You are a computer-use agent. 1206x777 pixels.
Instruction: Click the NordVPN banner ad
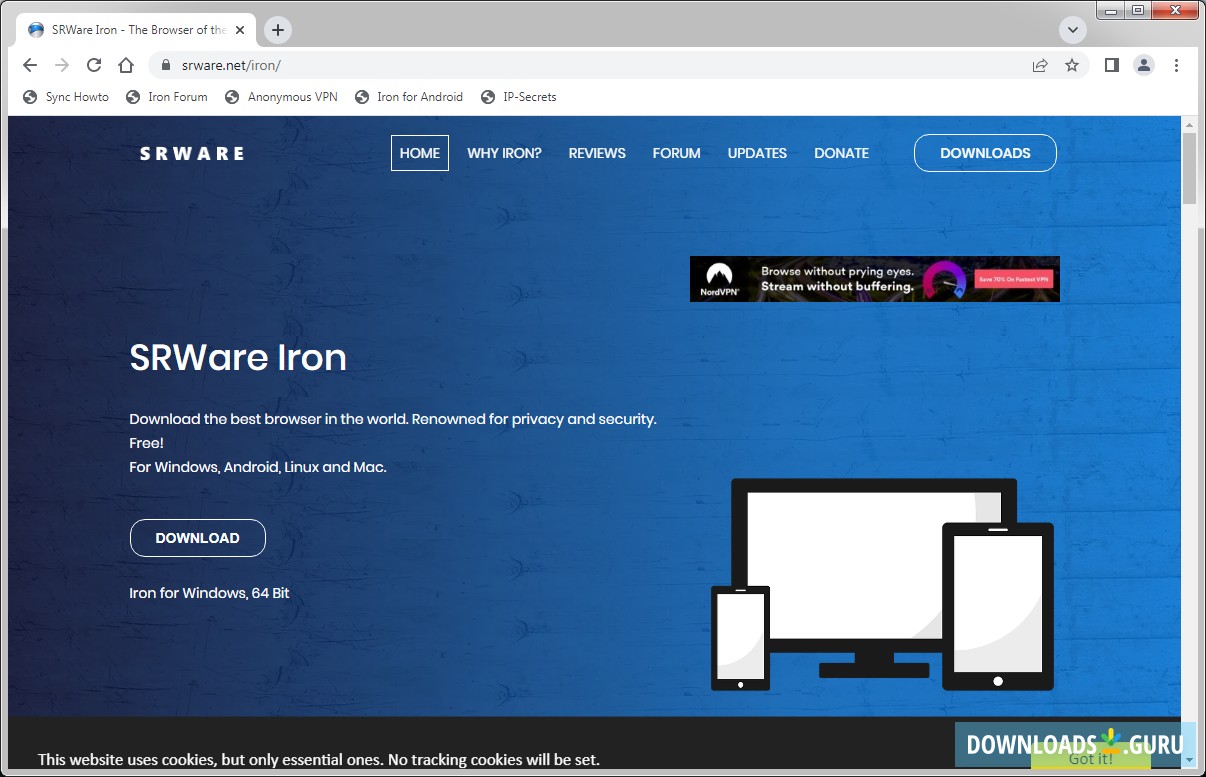874,279
